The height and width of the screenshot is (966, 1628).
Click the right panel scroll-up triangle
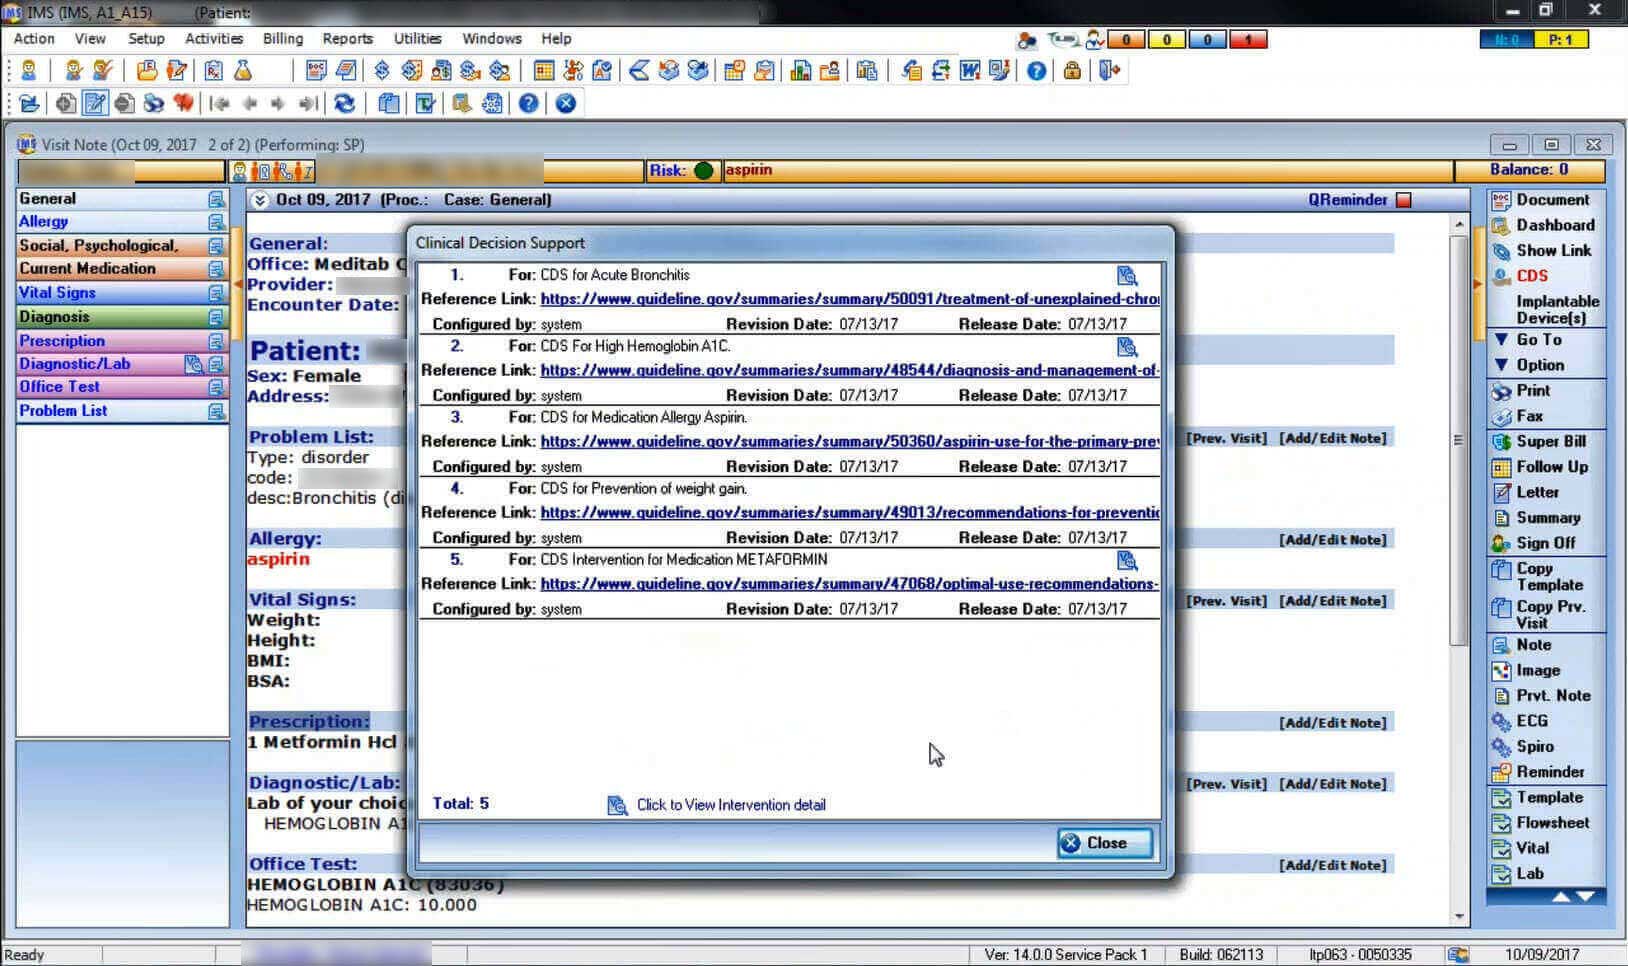tap(1561, 897)
